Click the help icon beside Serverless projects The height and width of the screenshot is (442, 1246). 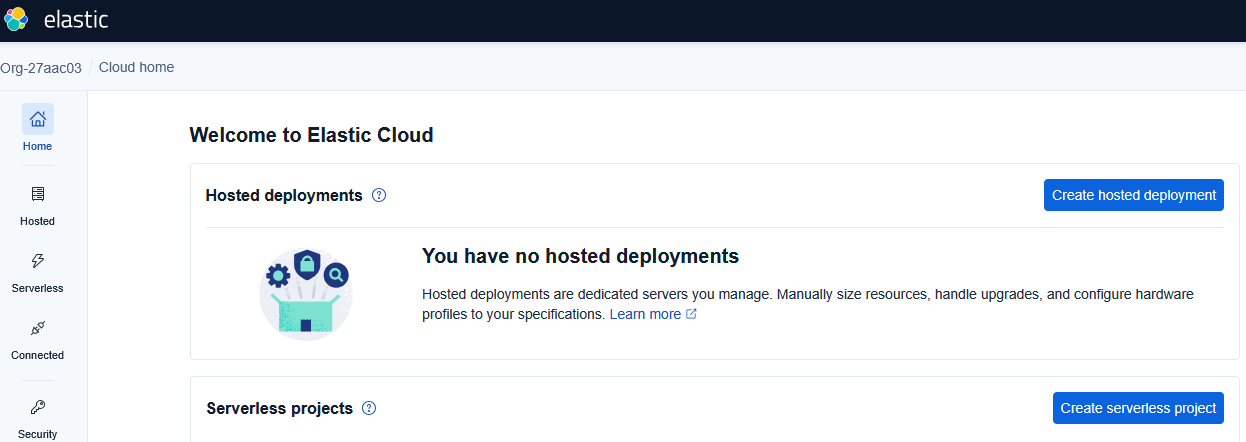pyautogui.click(x=369, y=408)
